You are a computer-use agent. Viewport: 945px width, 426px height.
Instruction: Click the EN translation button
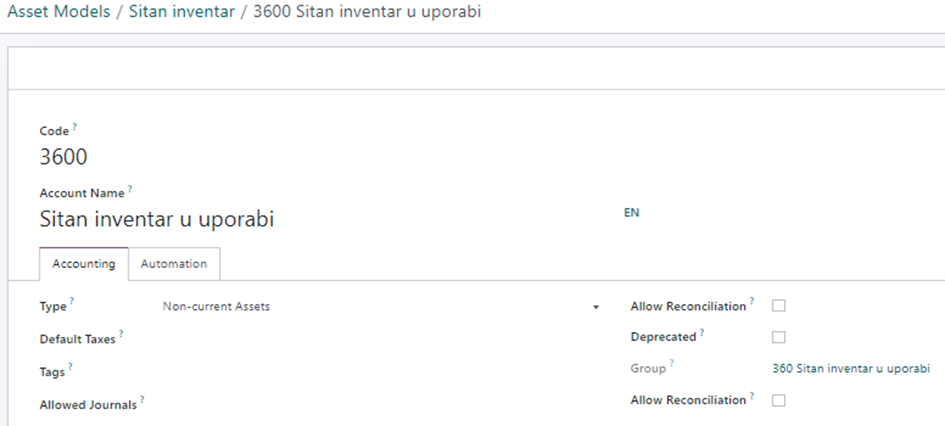click(x=631, y=213)
